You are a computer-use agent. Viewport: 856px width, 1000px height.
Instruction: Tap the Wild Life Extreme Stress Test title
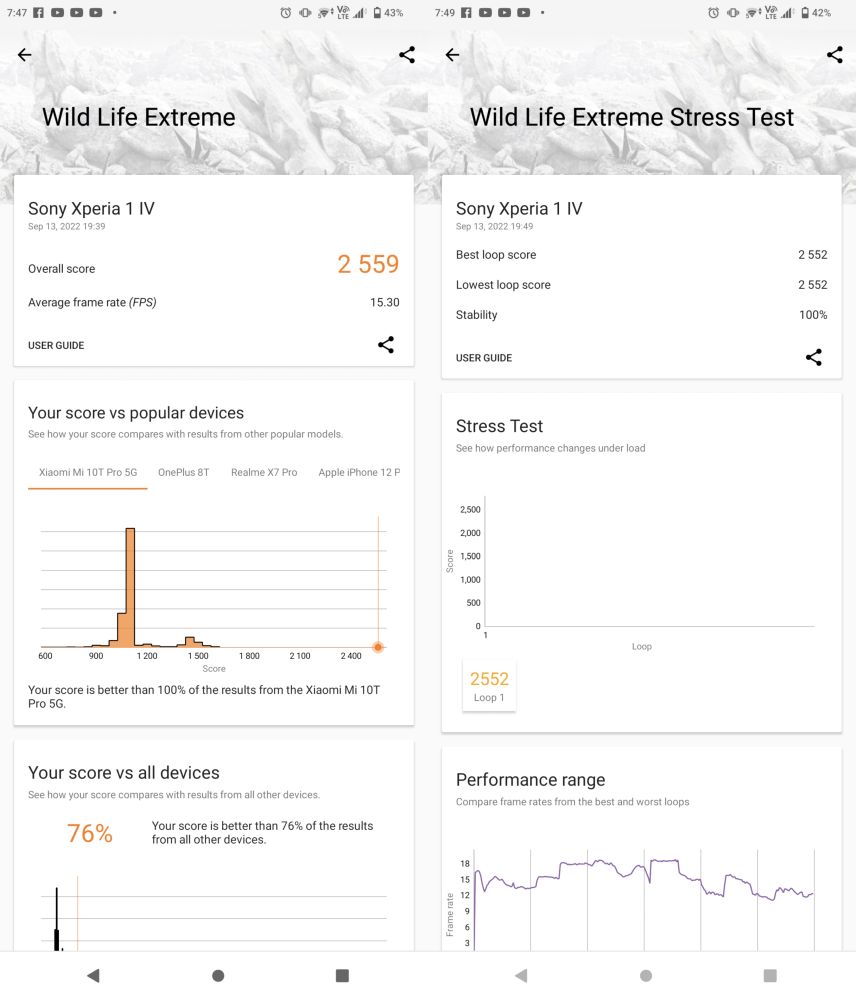click(x=632, y=117)
